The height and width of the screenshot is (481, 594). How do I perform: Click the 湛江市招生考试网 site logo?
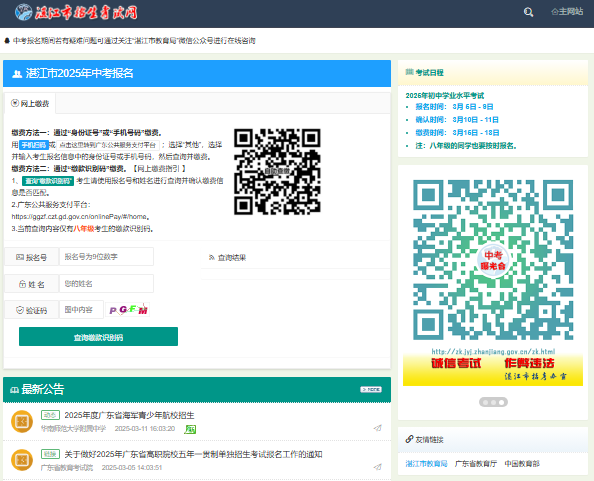tap(76, 12)
